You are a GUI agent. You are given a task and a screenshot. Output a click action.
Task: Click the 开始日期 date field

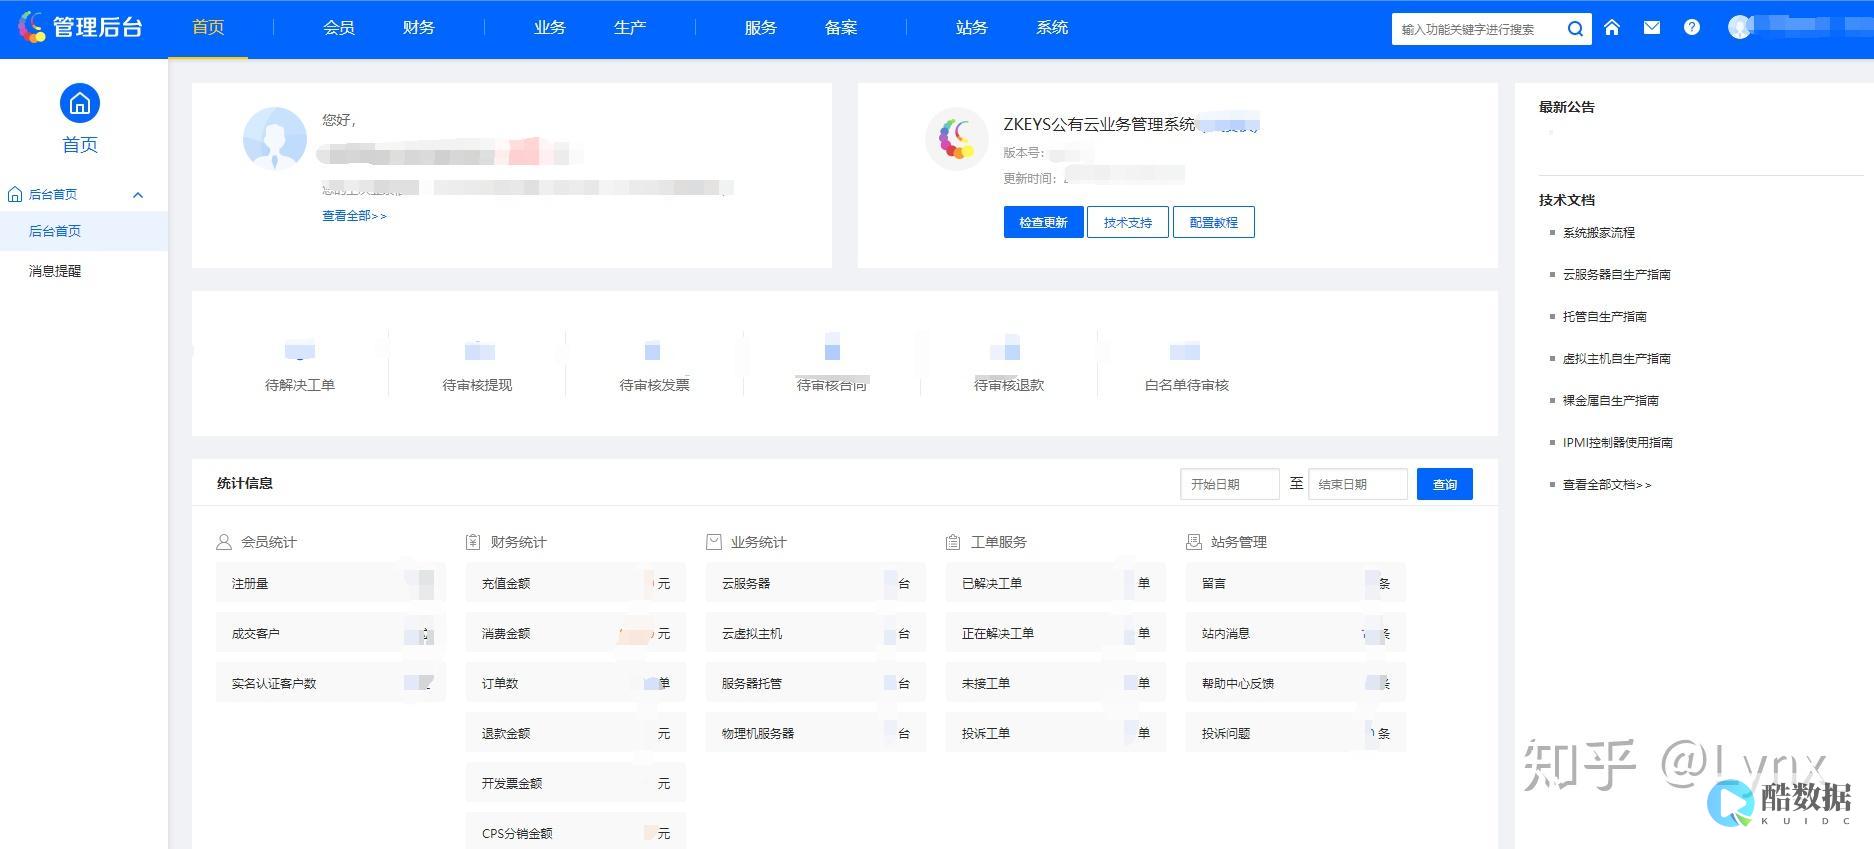click(1230, 484)
